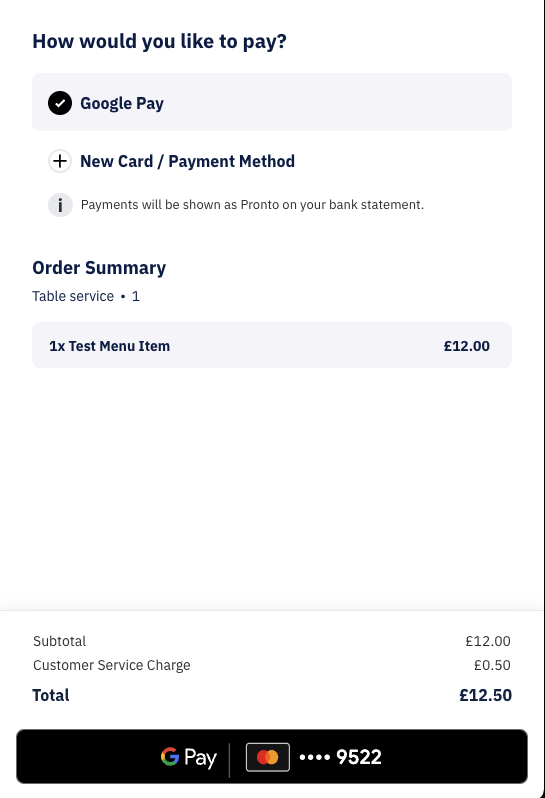Click the Google Pay label text
The height and width of the screenshot is (798, 545).
122,103
